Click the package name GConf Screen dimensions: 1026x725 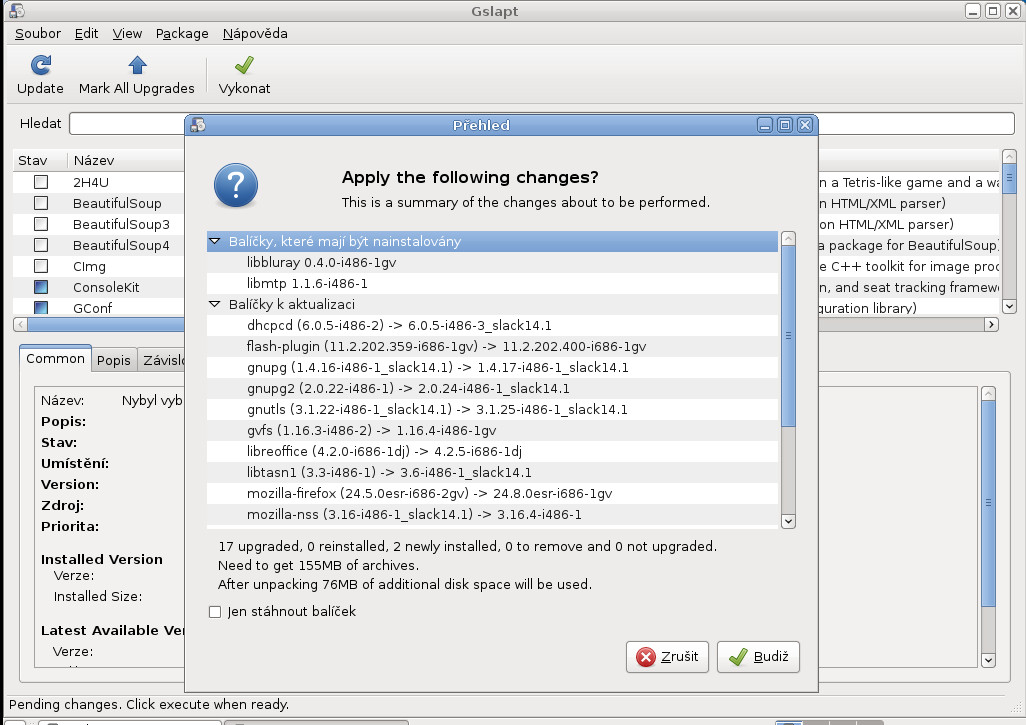pyautogui.click(x=92, y=308)
